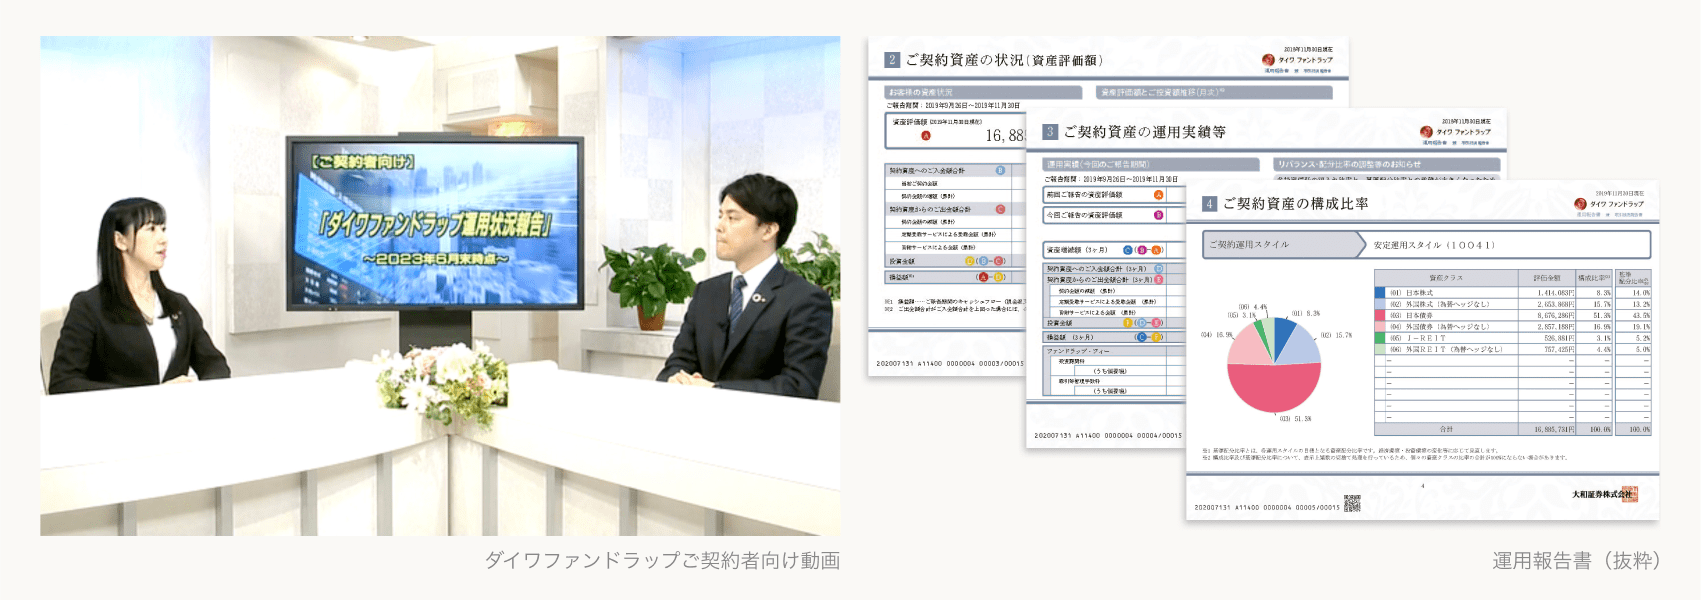Click the 契約資産へのご入金額合計 row label on page 2
This screenshot has height=600, width=1701.
pyautogui.click(x=927, y=171)
